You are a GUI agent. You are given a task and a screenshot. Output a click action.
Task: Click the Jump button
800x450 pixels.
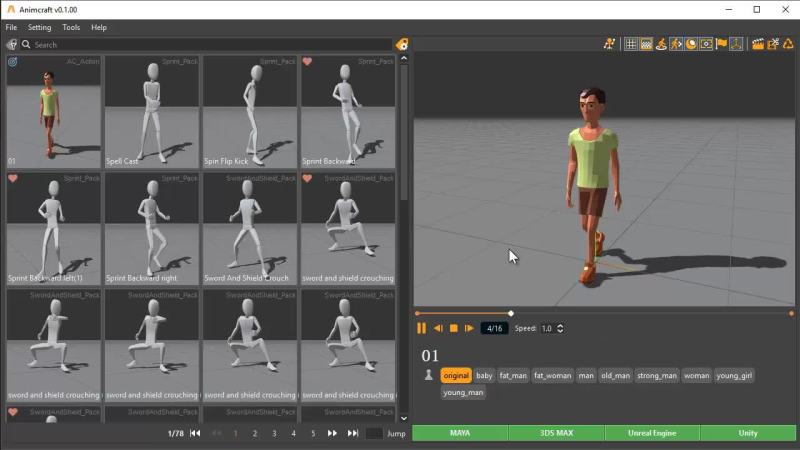point(396,433)
